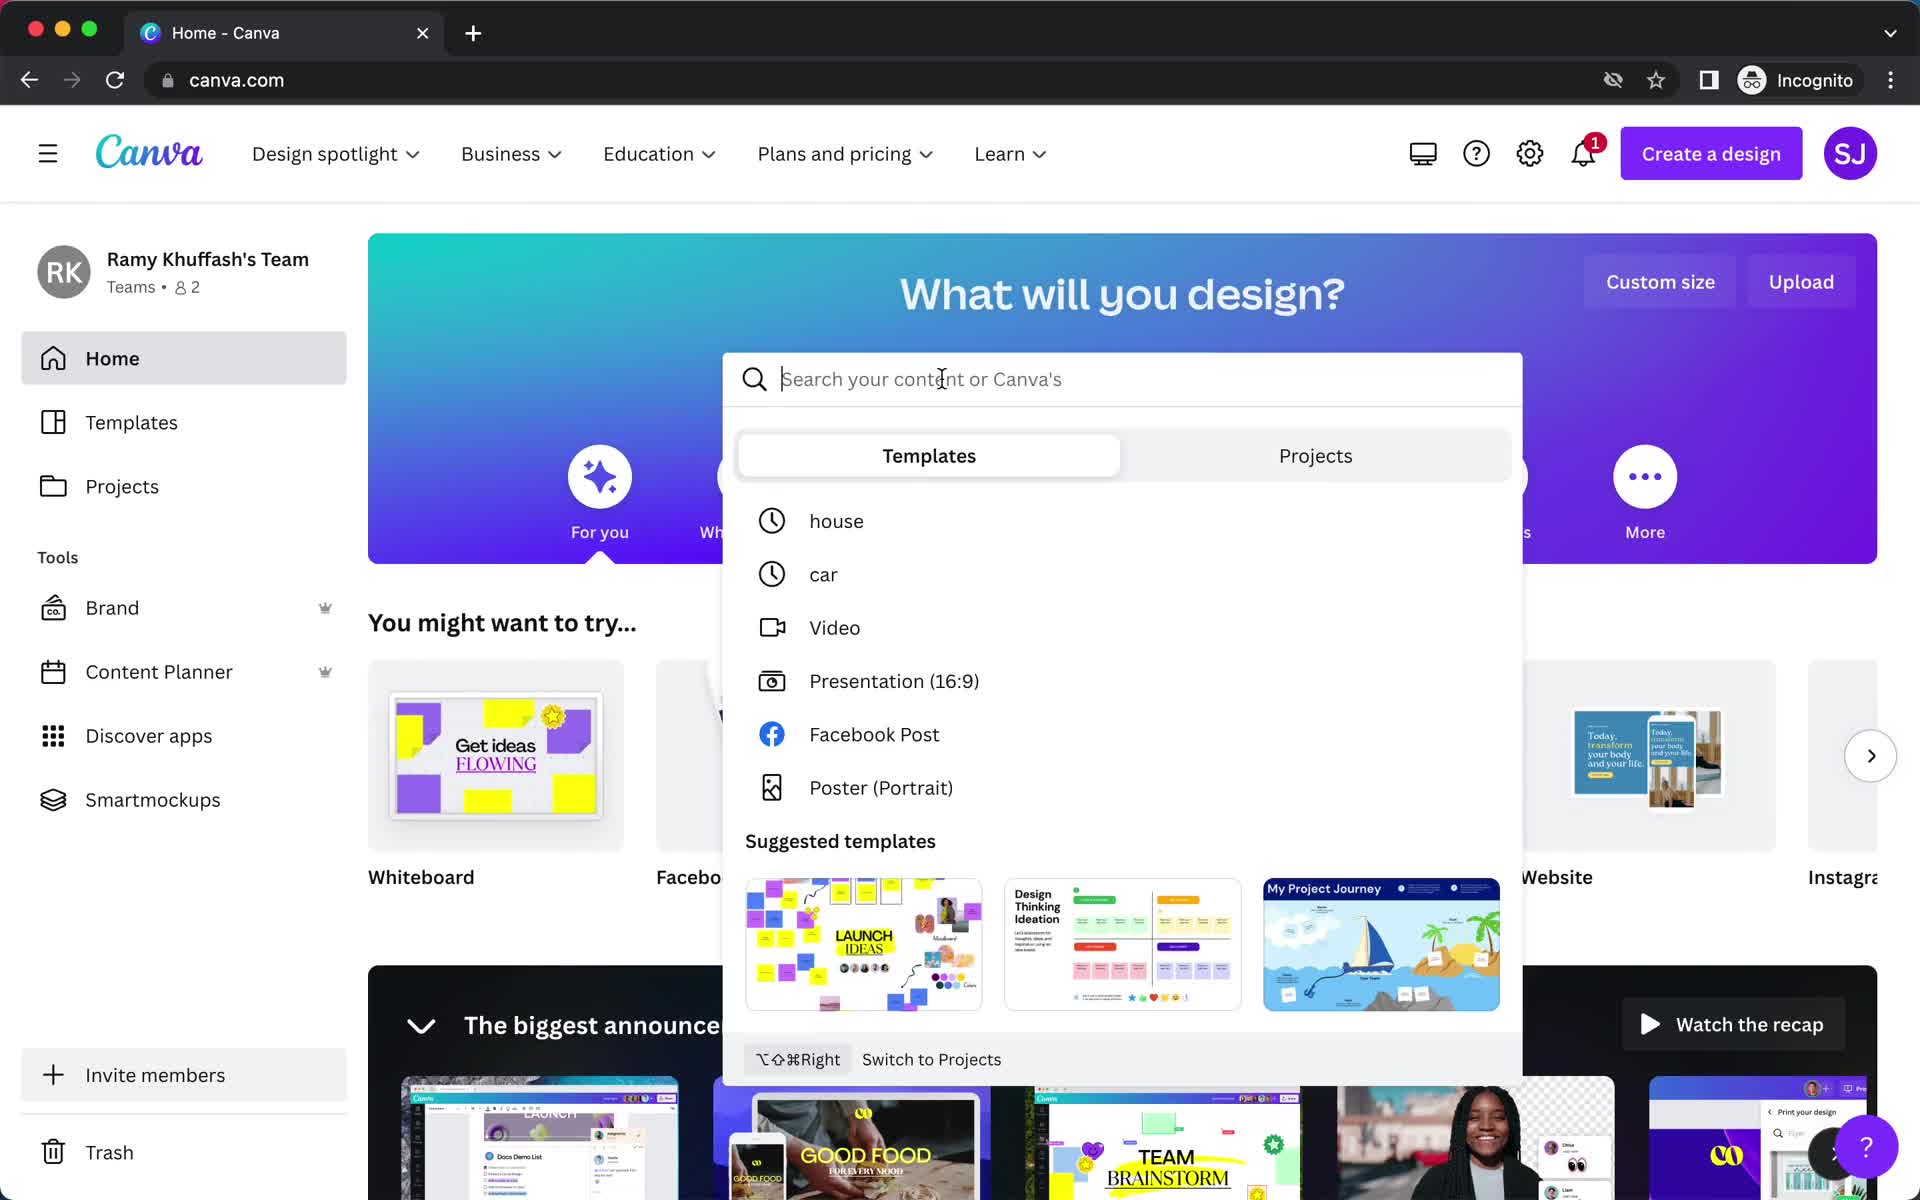
Task: Click the Custom size button
Action: (1659, 282)
